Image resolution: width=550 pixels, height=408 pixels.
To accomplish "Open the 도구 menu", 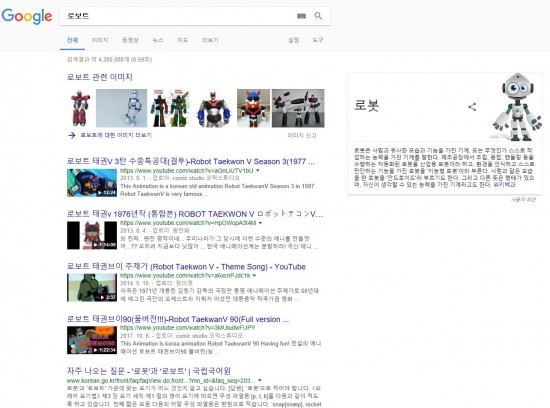I will (x=318, y=40).
